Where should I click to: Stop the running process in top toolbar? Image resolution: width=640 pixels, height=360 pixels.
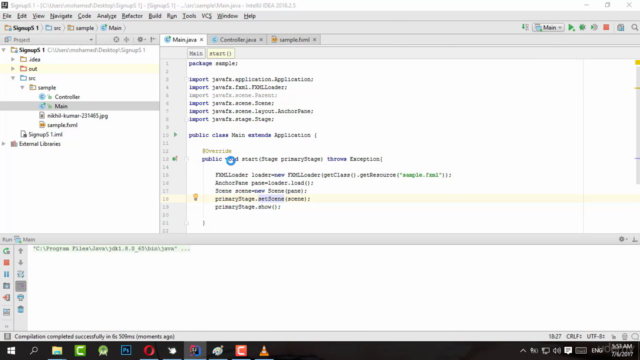(x=606, y=27)
